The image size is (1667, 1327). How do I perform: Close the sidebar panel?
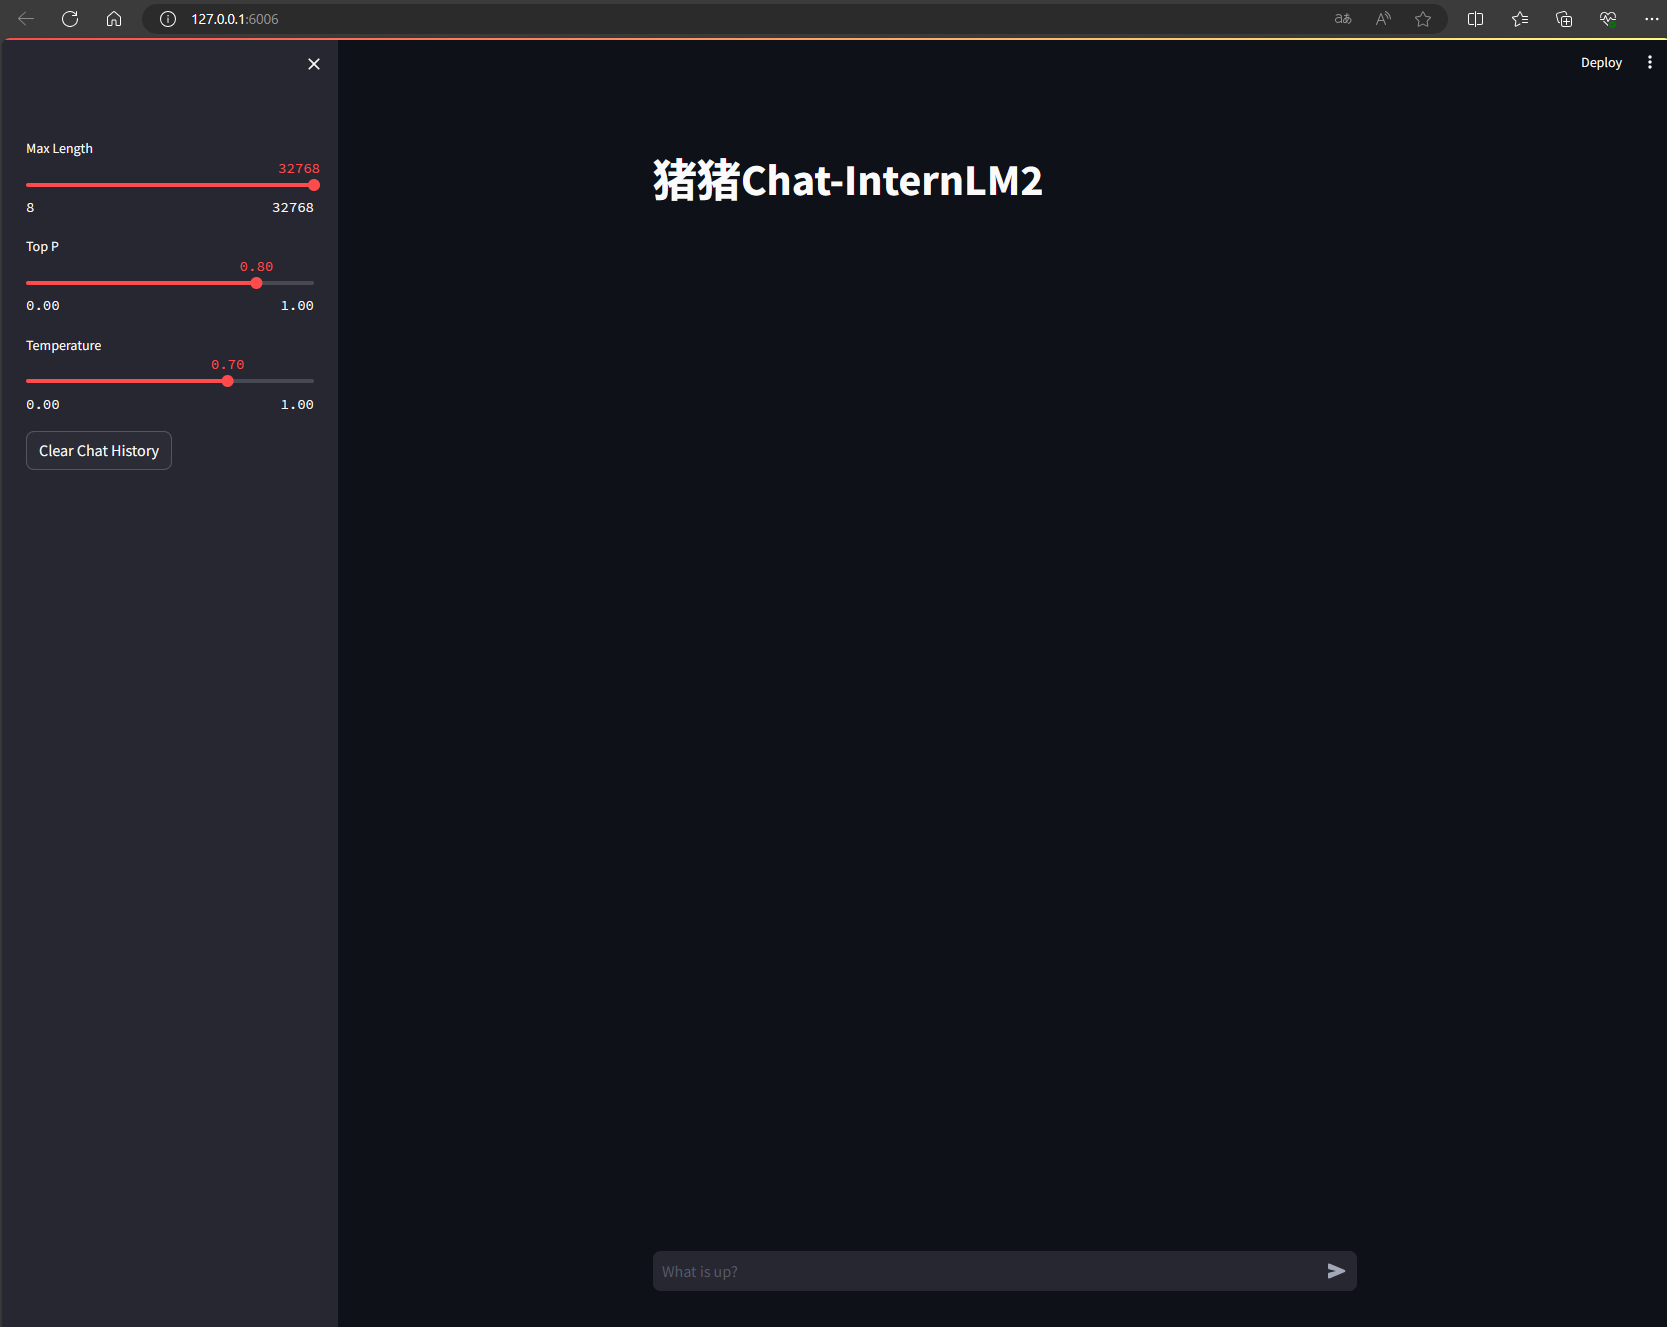point(314,64)
